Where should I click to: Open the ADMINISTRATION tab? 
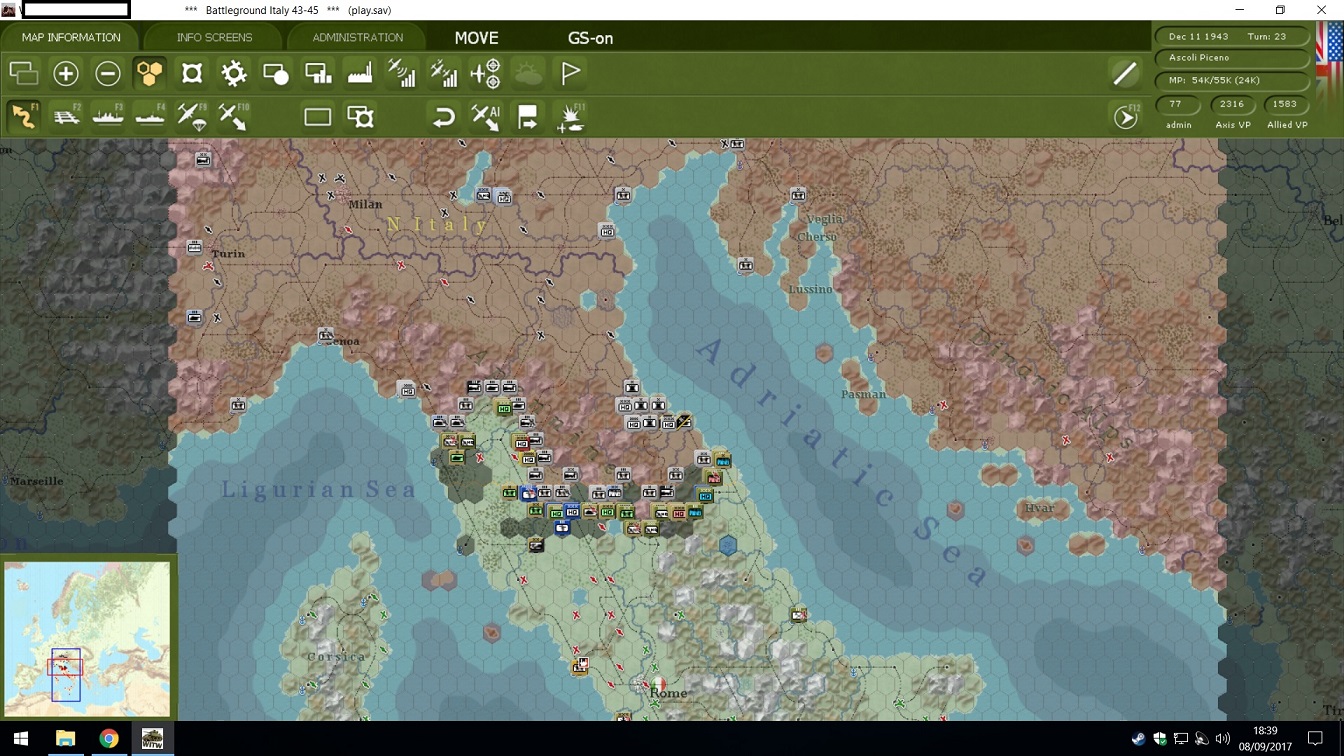pyautogui.click(x=357, y=38)
